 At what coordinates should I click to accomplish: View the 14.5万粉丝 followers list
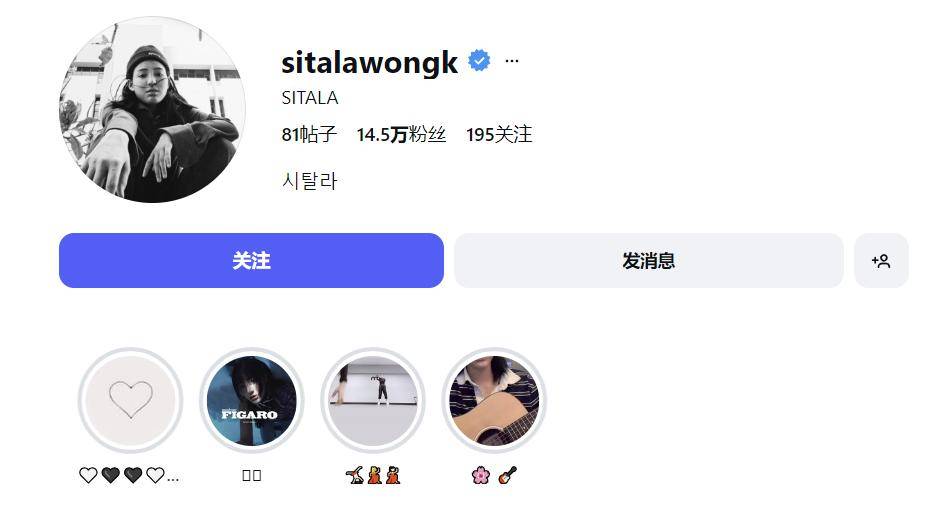(401, 134)
